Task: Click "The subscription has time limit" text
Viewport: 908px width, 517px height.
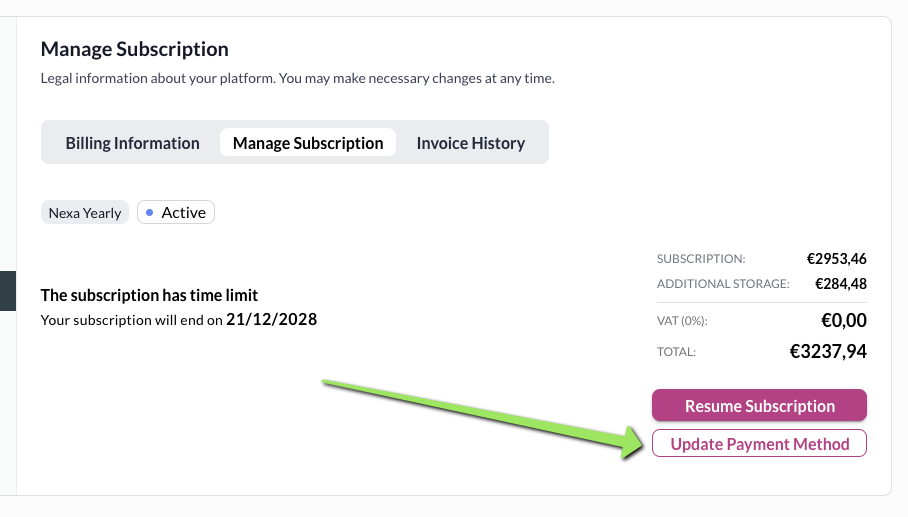Action: click(x=149, y=296)
